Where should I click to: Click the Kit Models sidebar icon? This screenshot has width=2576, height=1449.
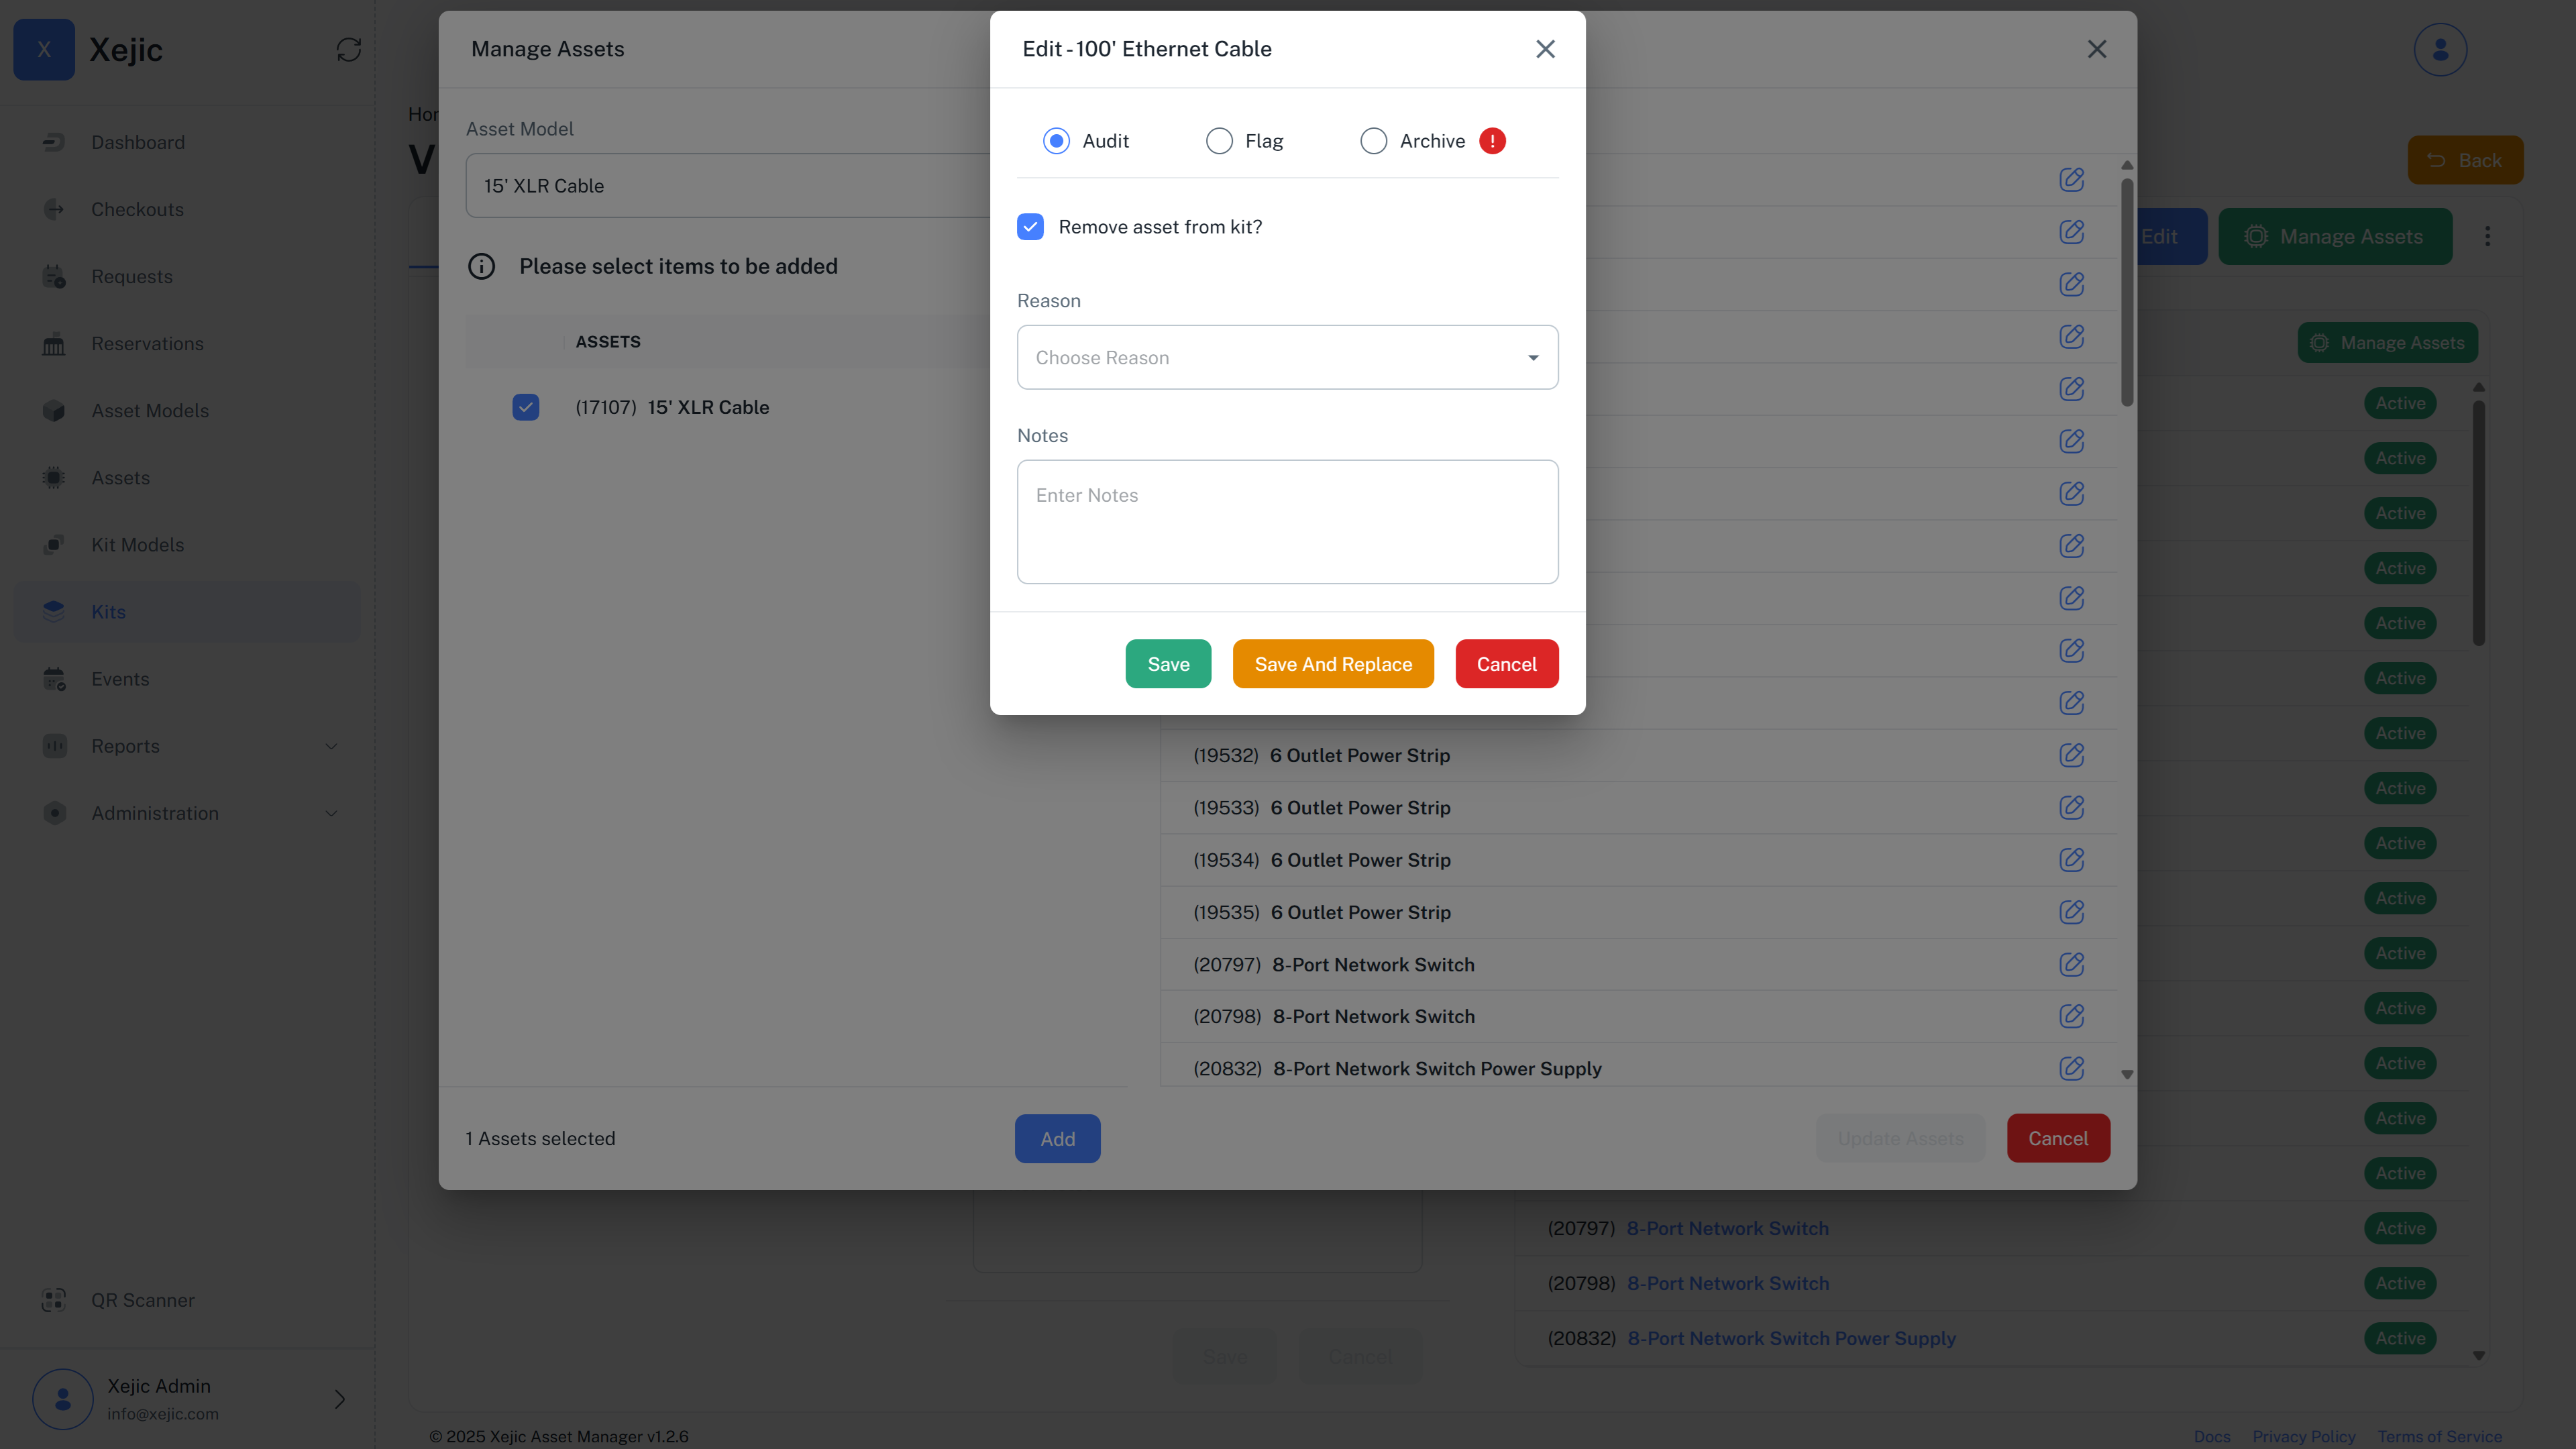tap(54, 544)
